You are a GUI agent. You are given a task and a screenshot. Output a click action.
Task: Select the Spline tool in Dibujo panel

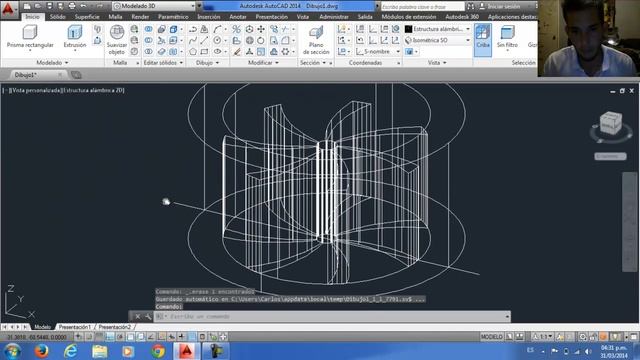click(x=193, y=40)
